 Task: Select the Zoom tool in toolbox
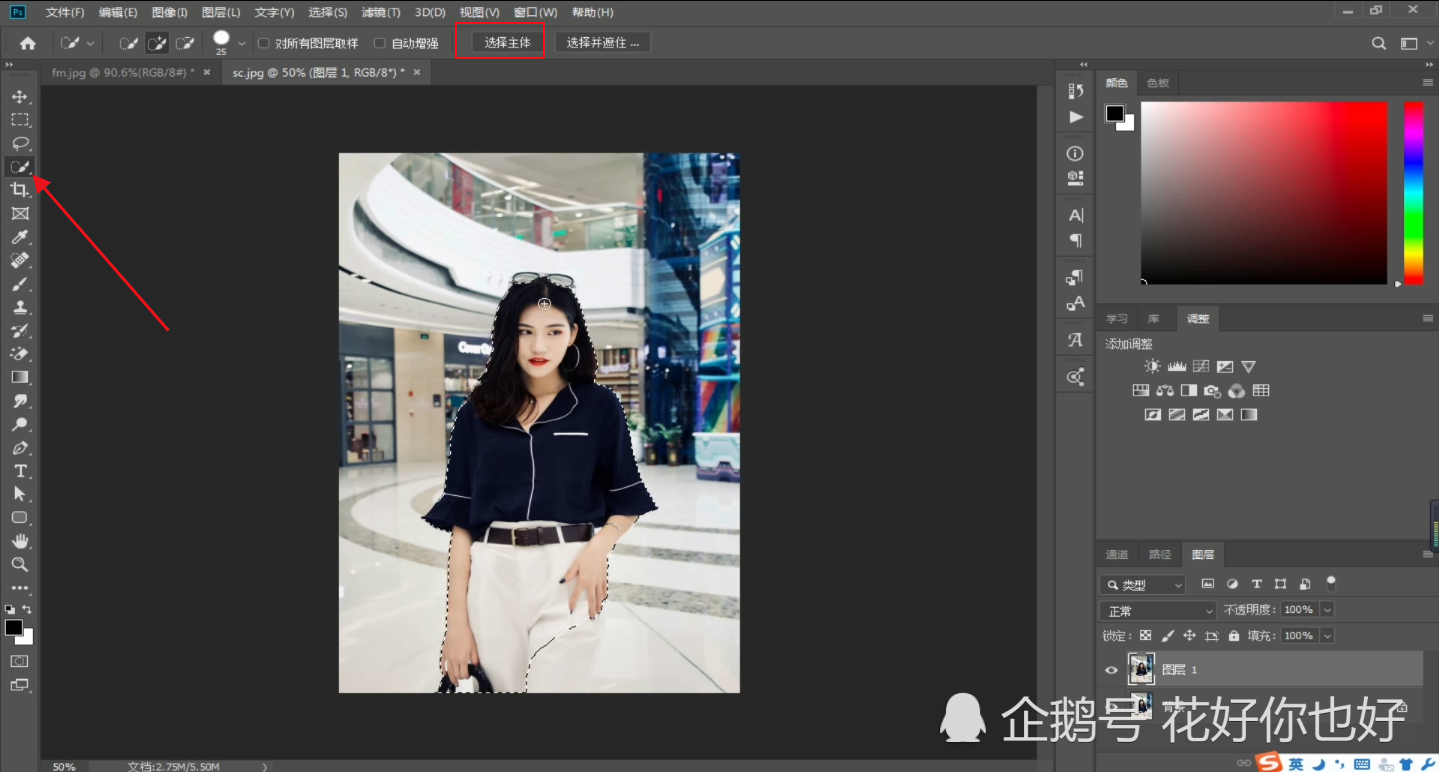pos(19,565)
